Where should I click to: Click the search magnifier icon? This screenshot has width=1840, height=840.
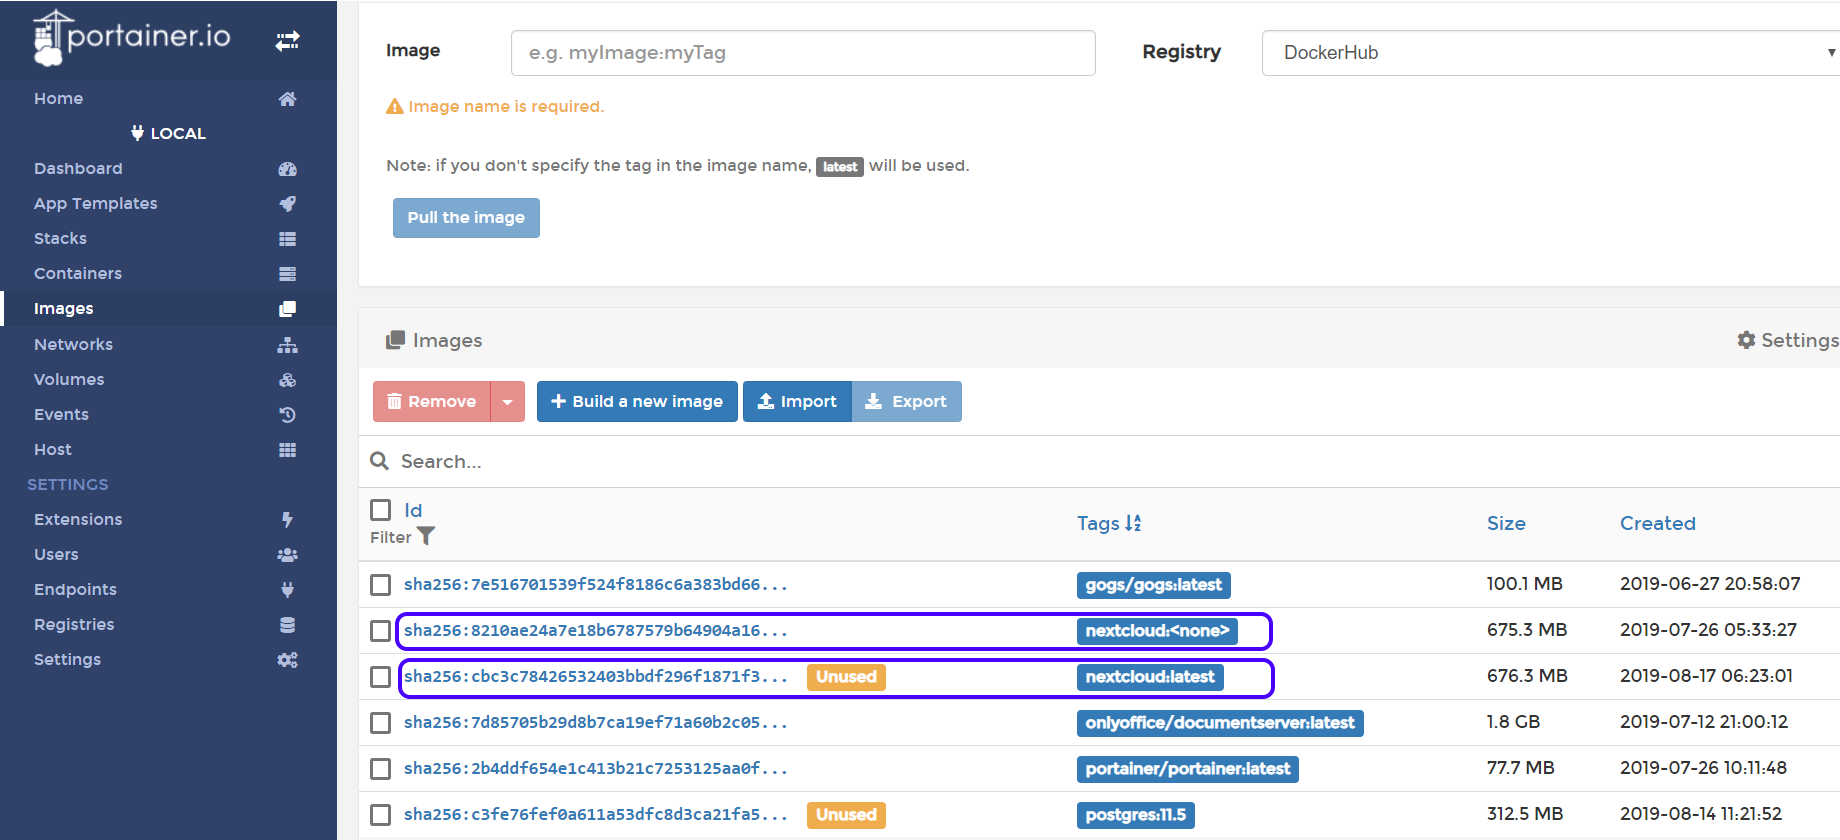pyautogui.click(x=379, y=461)
